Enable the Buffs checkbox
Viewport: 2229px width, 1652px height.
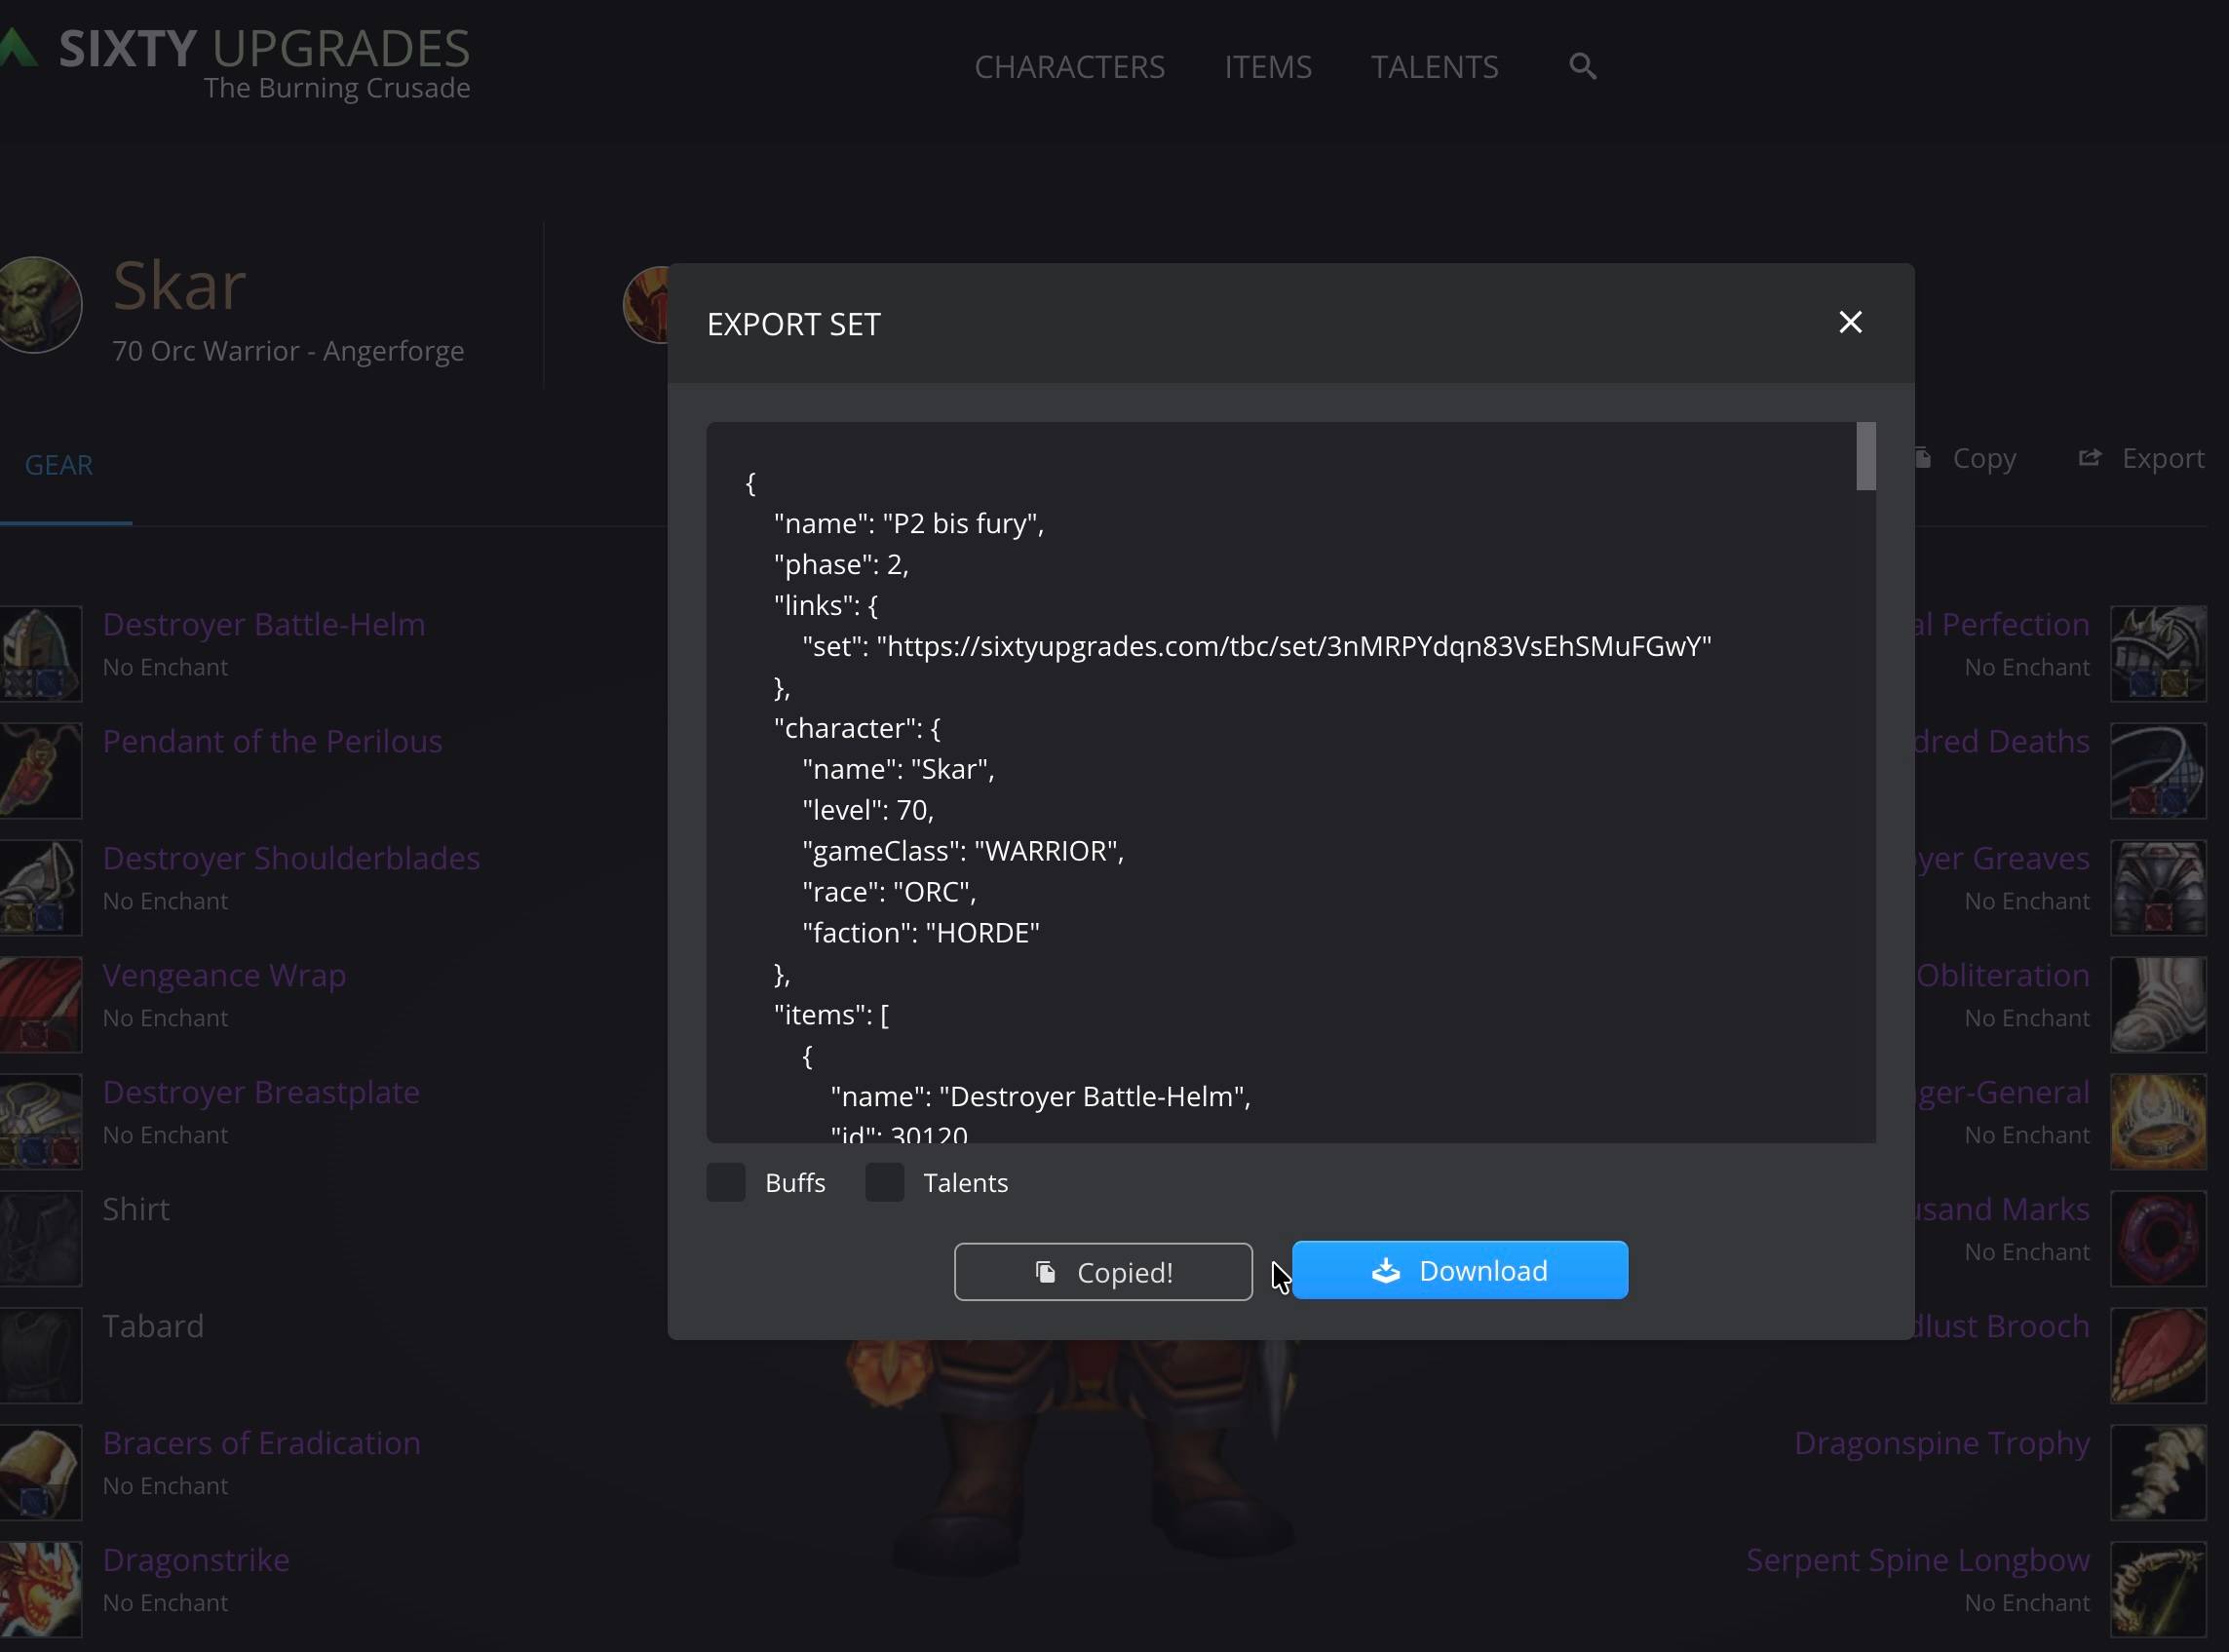pos(726,1182)
